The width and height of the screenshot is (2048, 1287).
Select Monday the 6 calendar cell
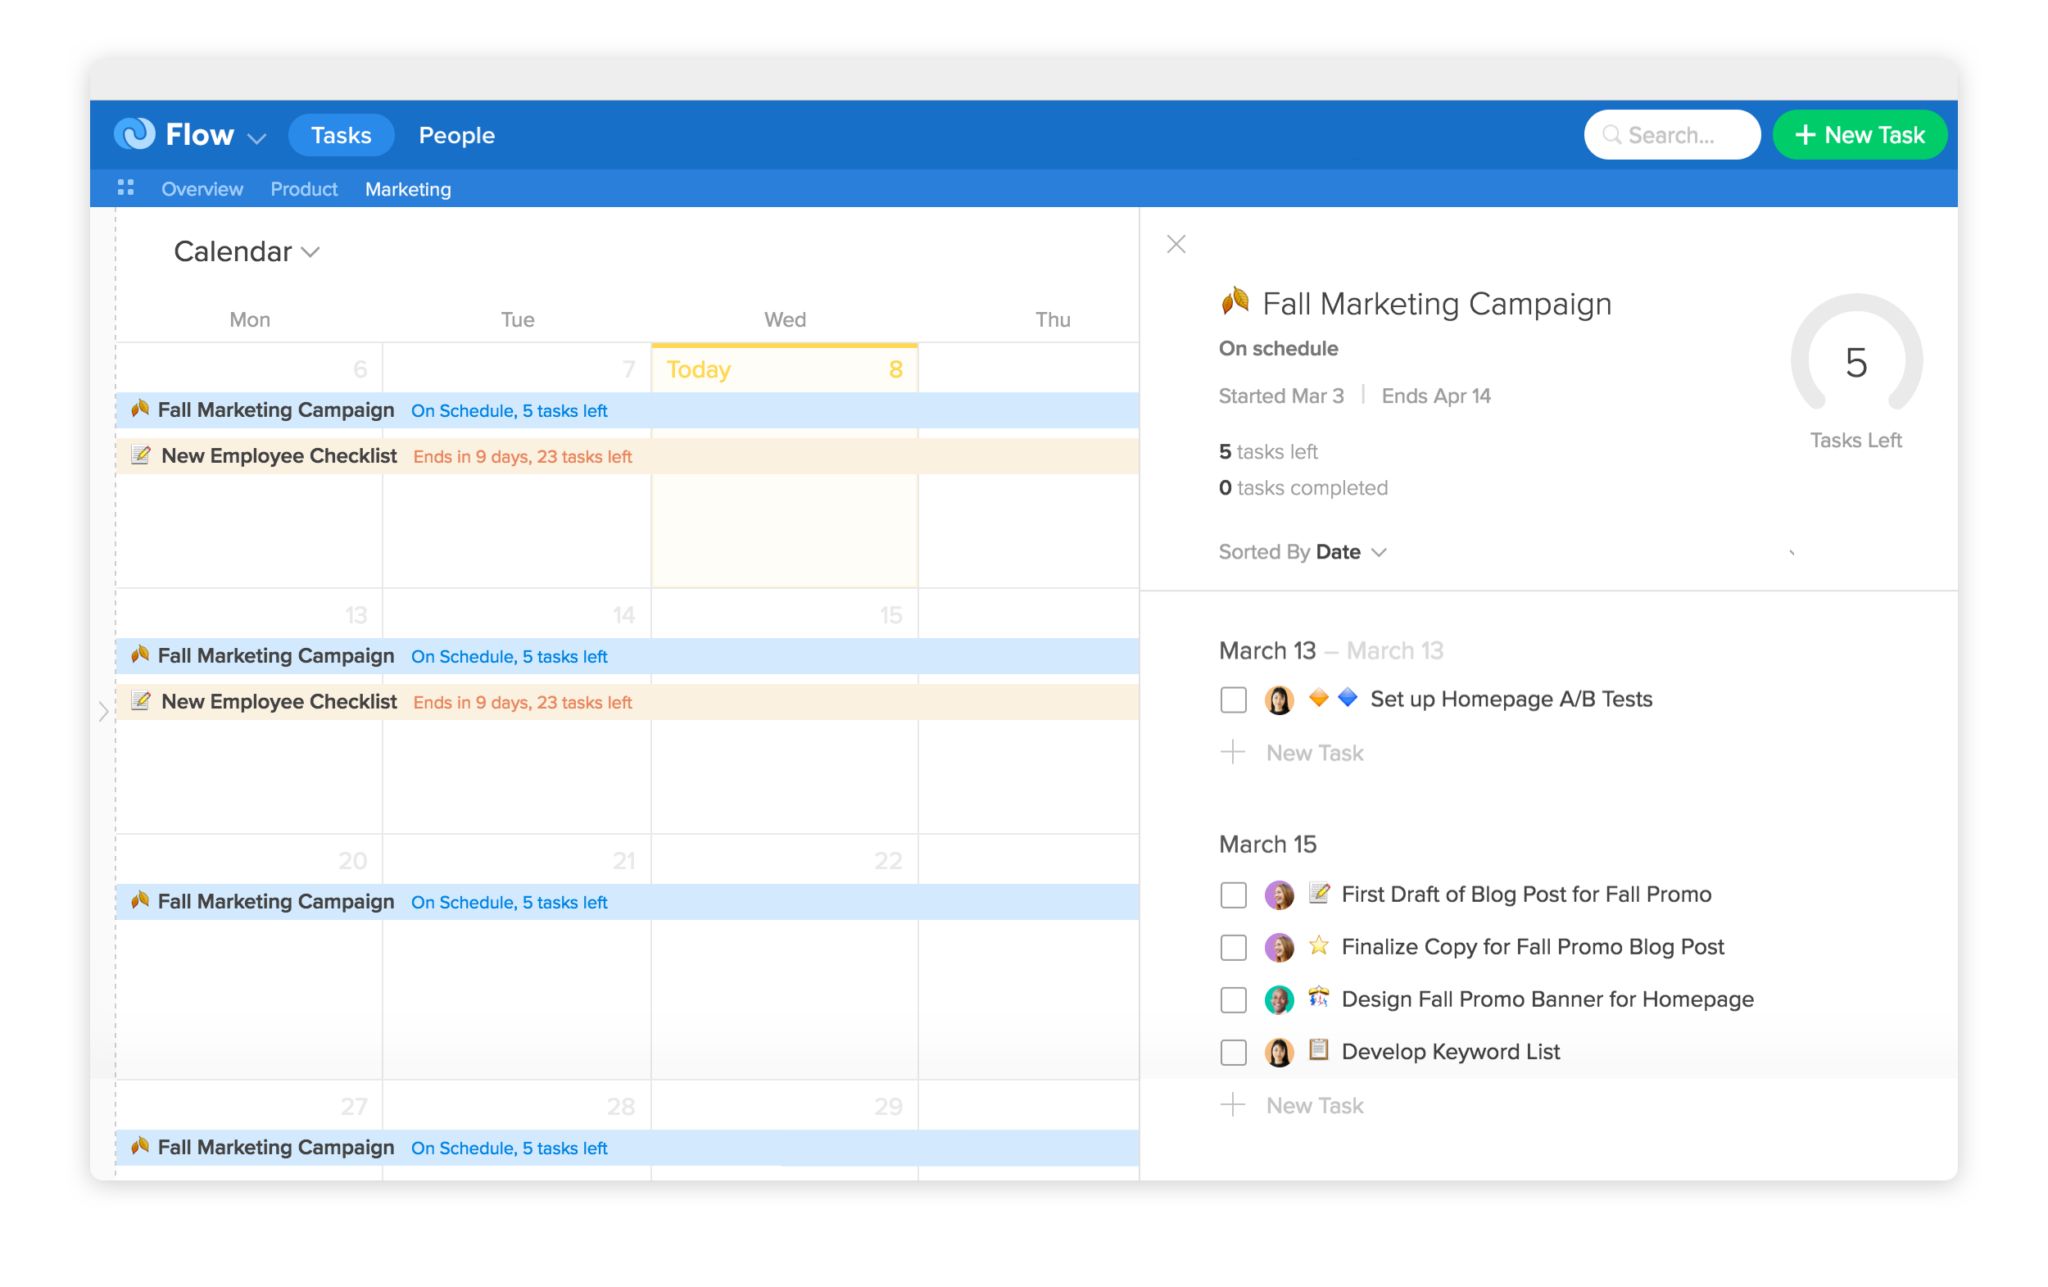[249, 466]
